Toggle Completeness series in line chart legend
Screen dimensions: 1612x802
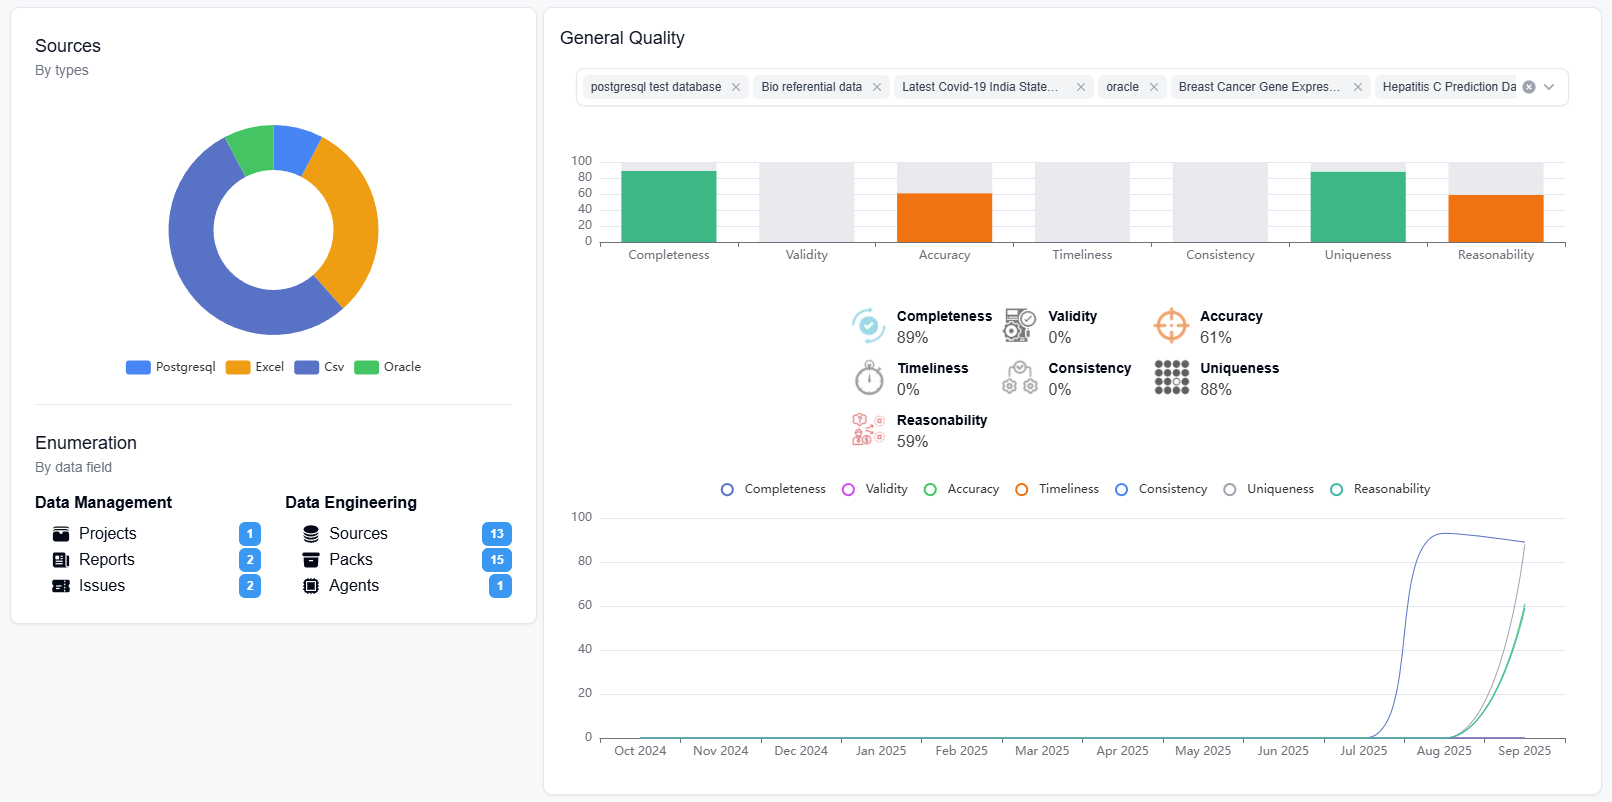pyautogui.click(x=773, y=489)
